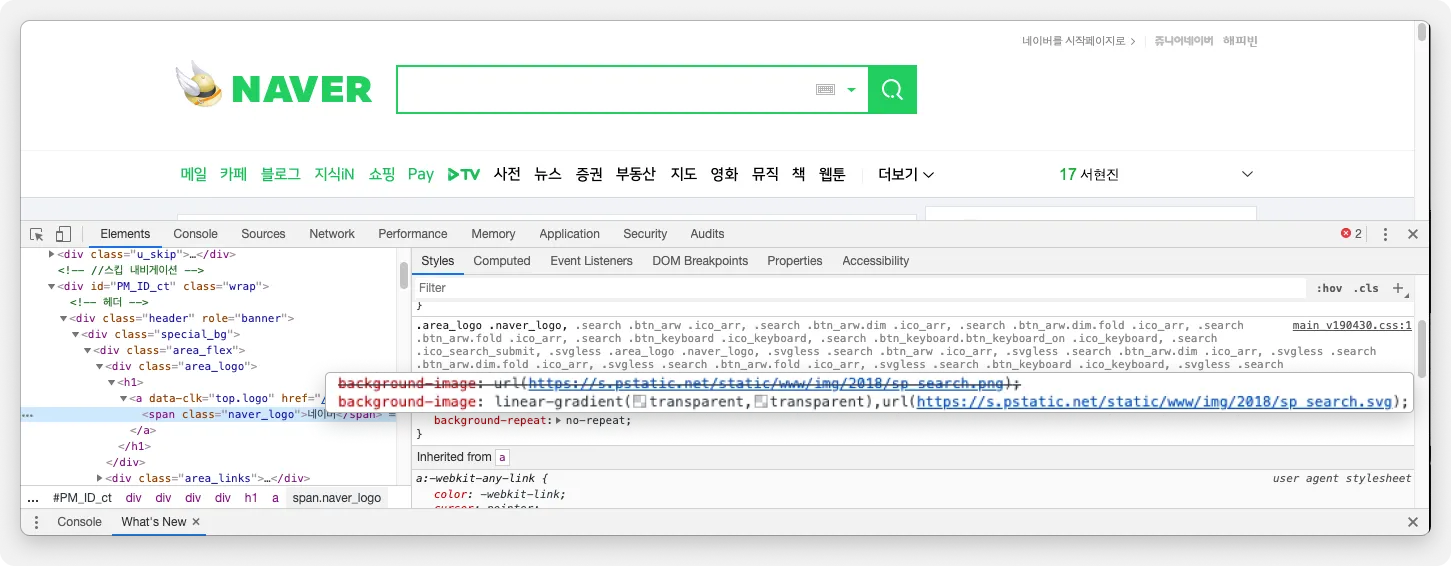The height and width of the screenshot is (566, 1451).
Task: Select the inspect element picker icon
Action: click(37, 234)
